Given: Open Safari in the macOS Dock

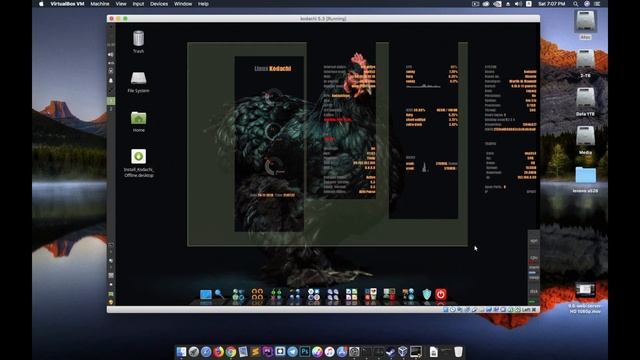Looking at the screenshot, I should point(206,351).
